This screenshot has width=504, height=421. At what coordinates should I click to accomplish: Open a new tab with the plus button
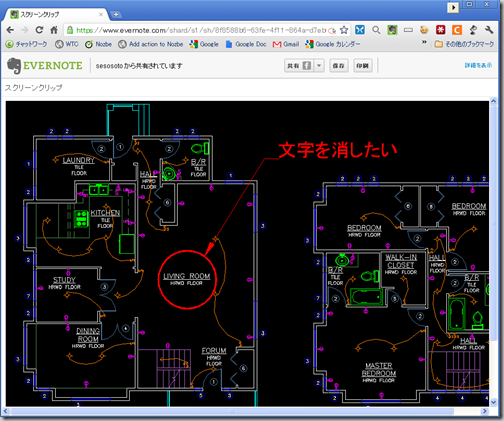(116, 14)
